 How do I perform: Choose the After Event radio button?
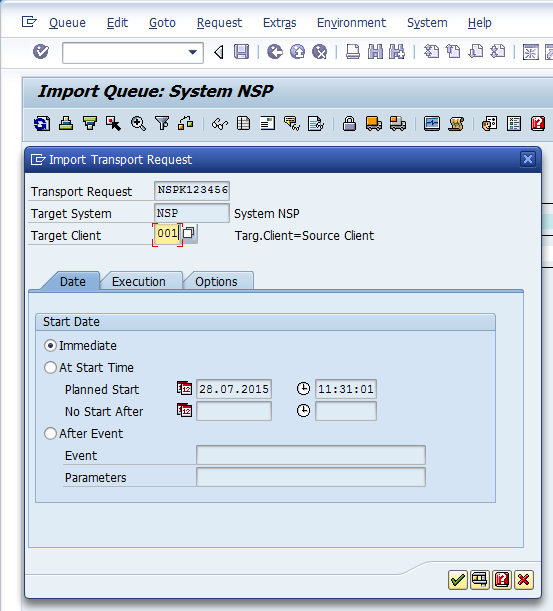pos(50,433)
